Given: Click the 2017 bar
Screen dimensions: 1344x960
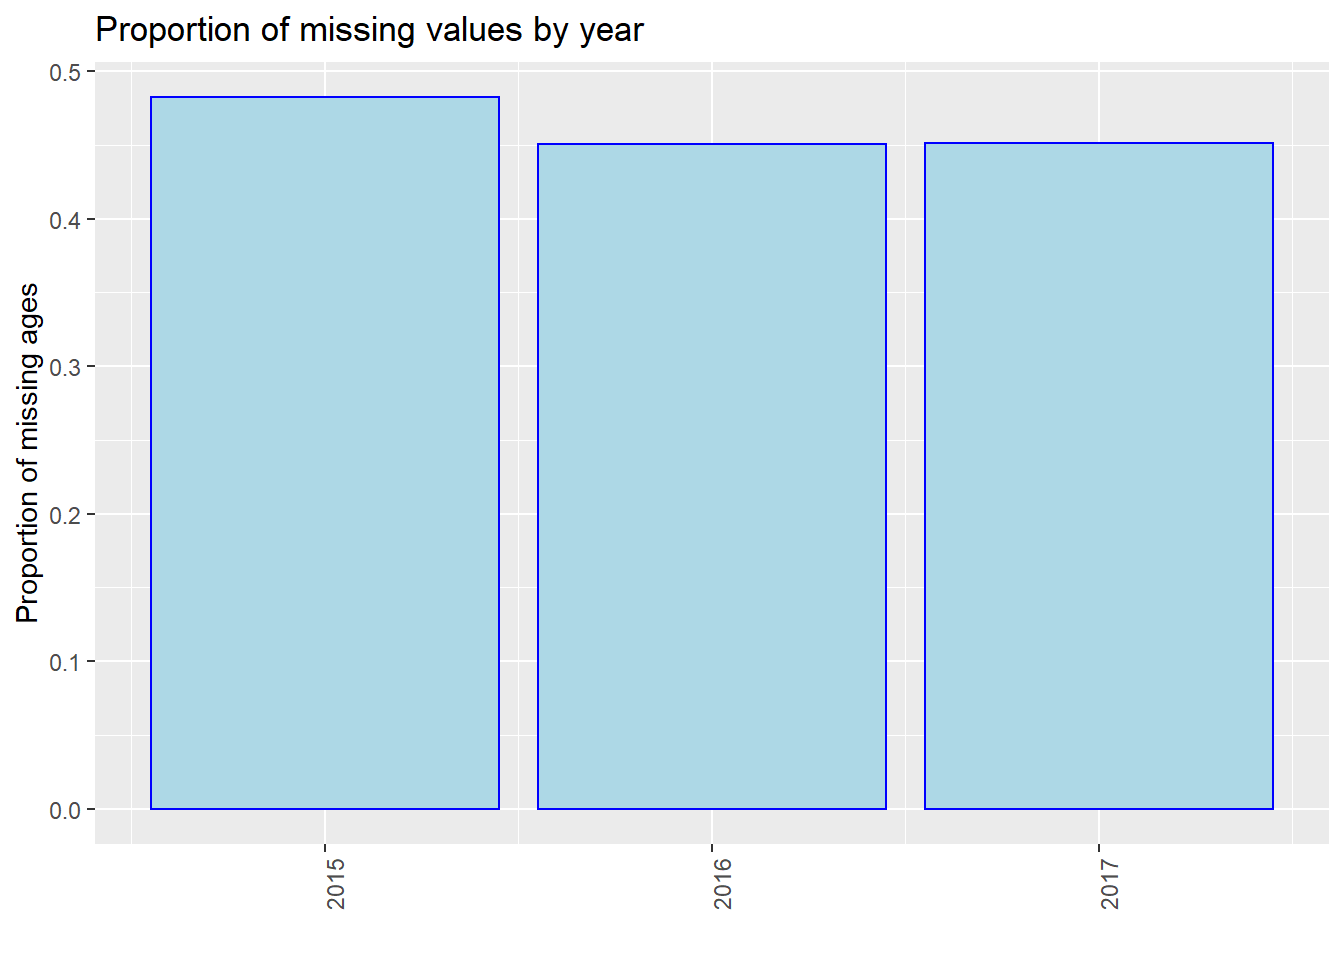Looking at the screenshot, I should click(x=1099, y=476).
